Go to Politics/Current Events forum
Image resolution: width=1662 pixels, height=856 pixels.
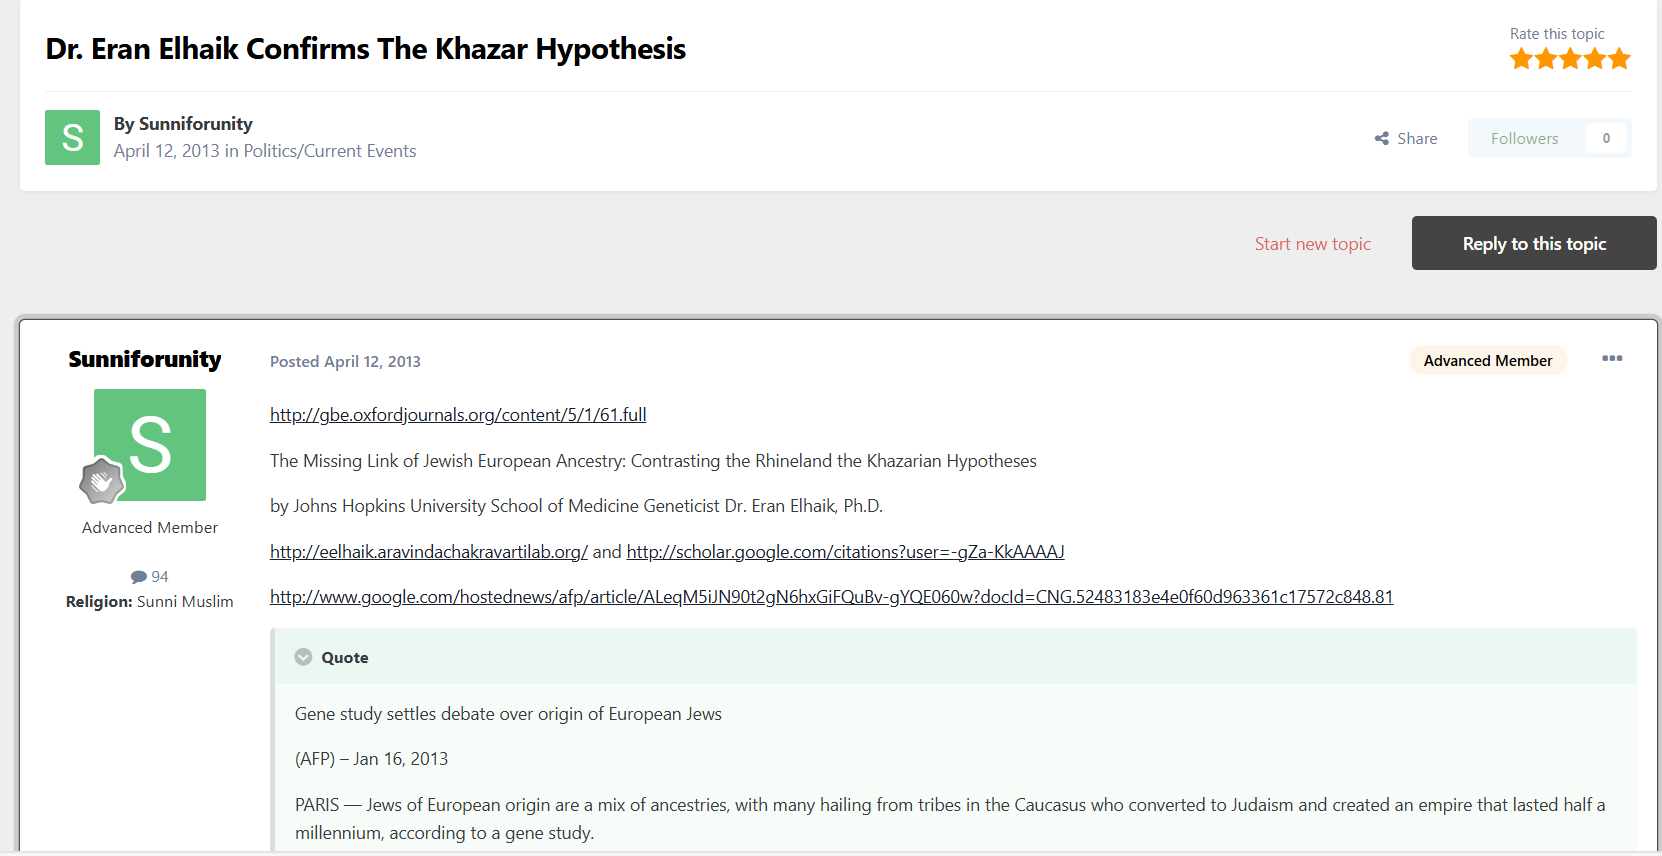click(330, 151)
